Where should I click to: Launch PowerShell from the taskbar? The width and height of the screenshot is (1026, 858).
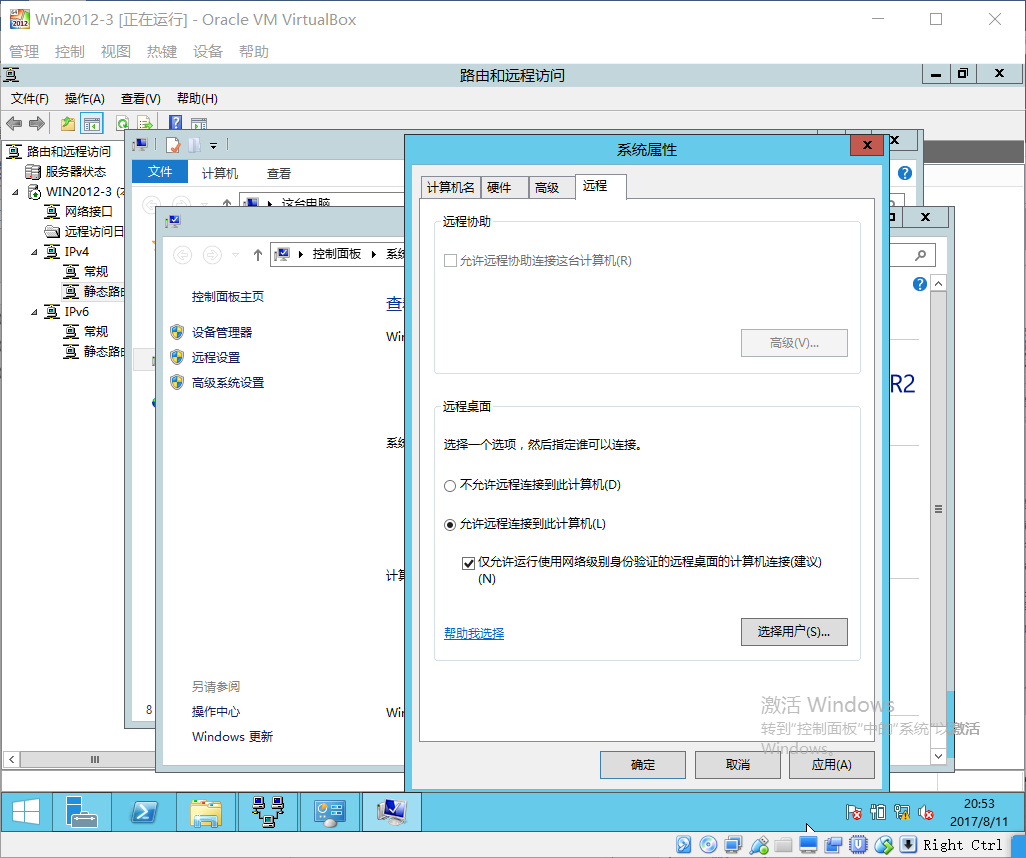point(144,812)
